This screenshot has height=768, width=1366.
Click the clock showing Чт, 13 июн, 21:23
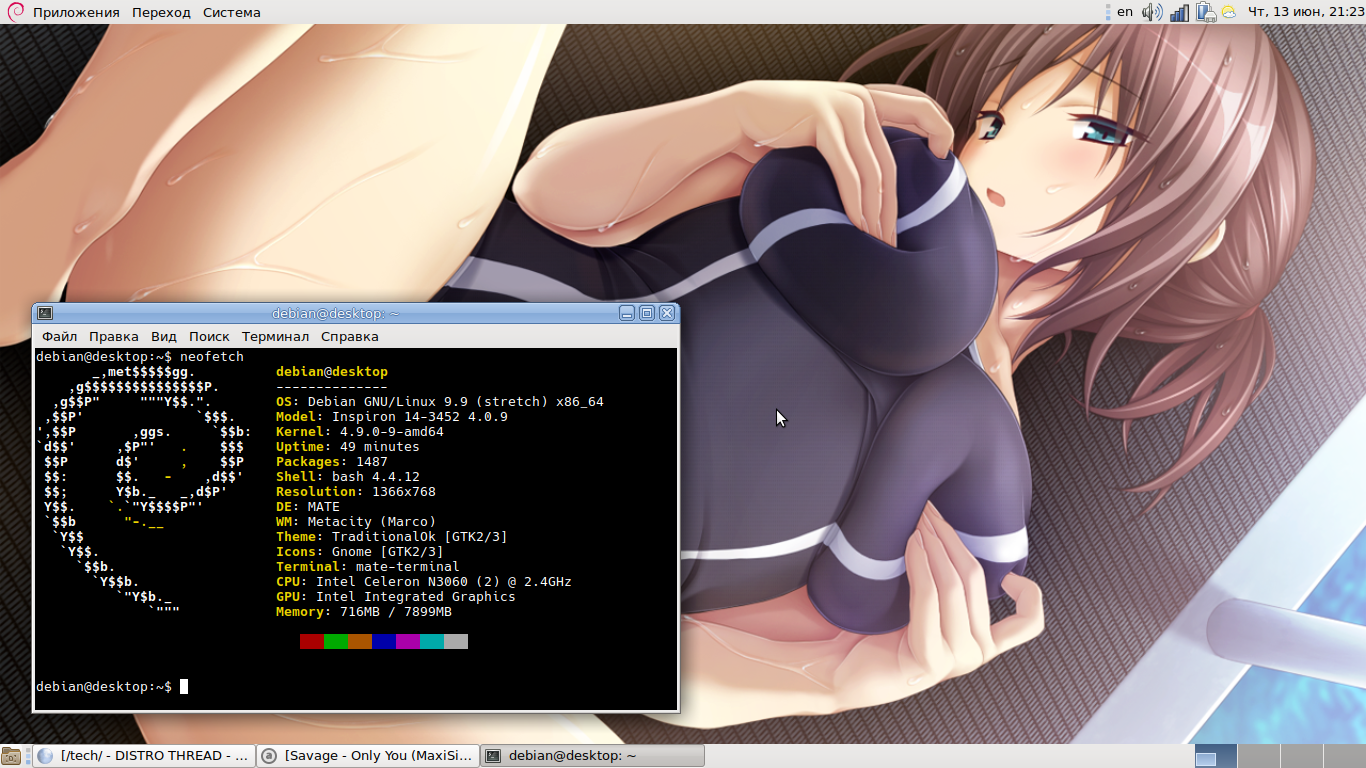click(1301, 12)
